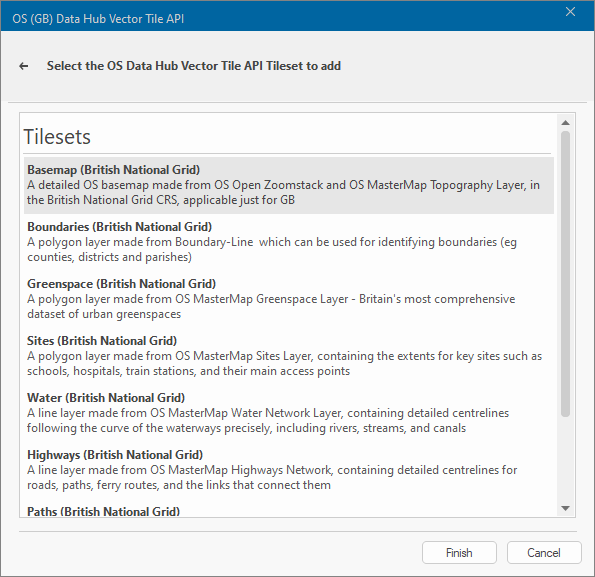This screenshot has height=577, width=595.
Task: Click the Highways description about roads and ferry routes
Action: coord(272,477)
